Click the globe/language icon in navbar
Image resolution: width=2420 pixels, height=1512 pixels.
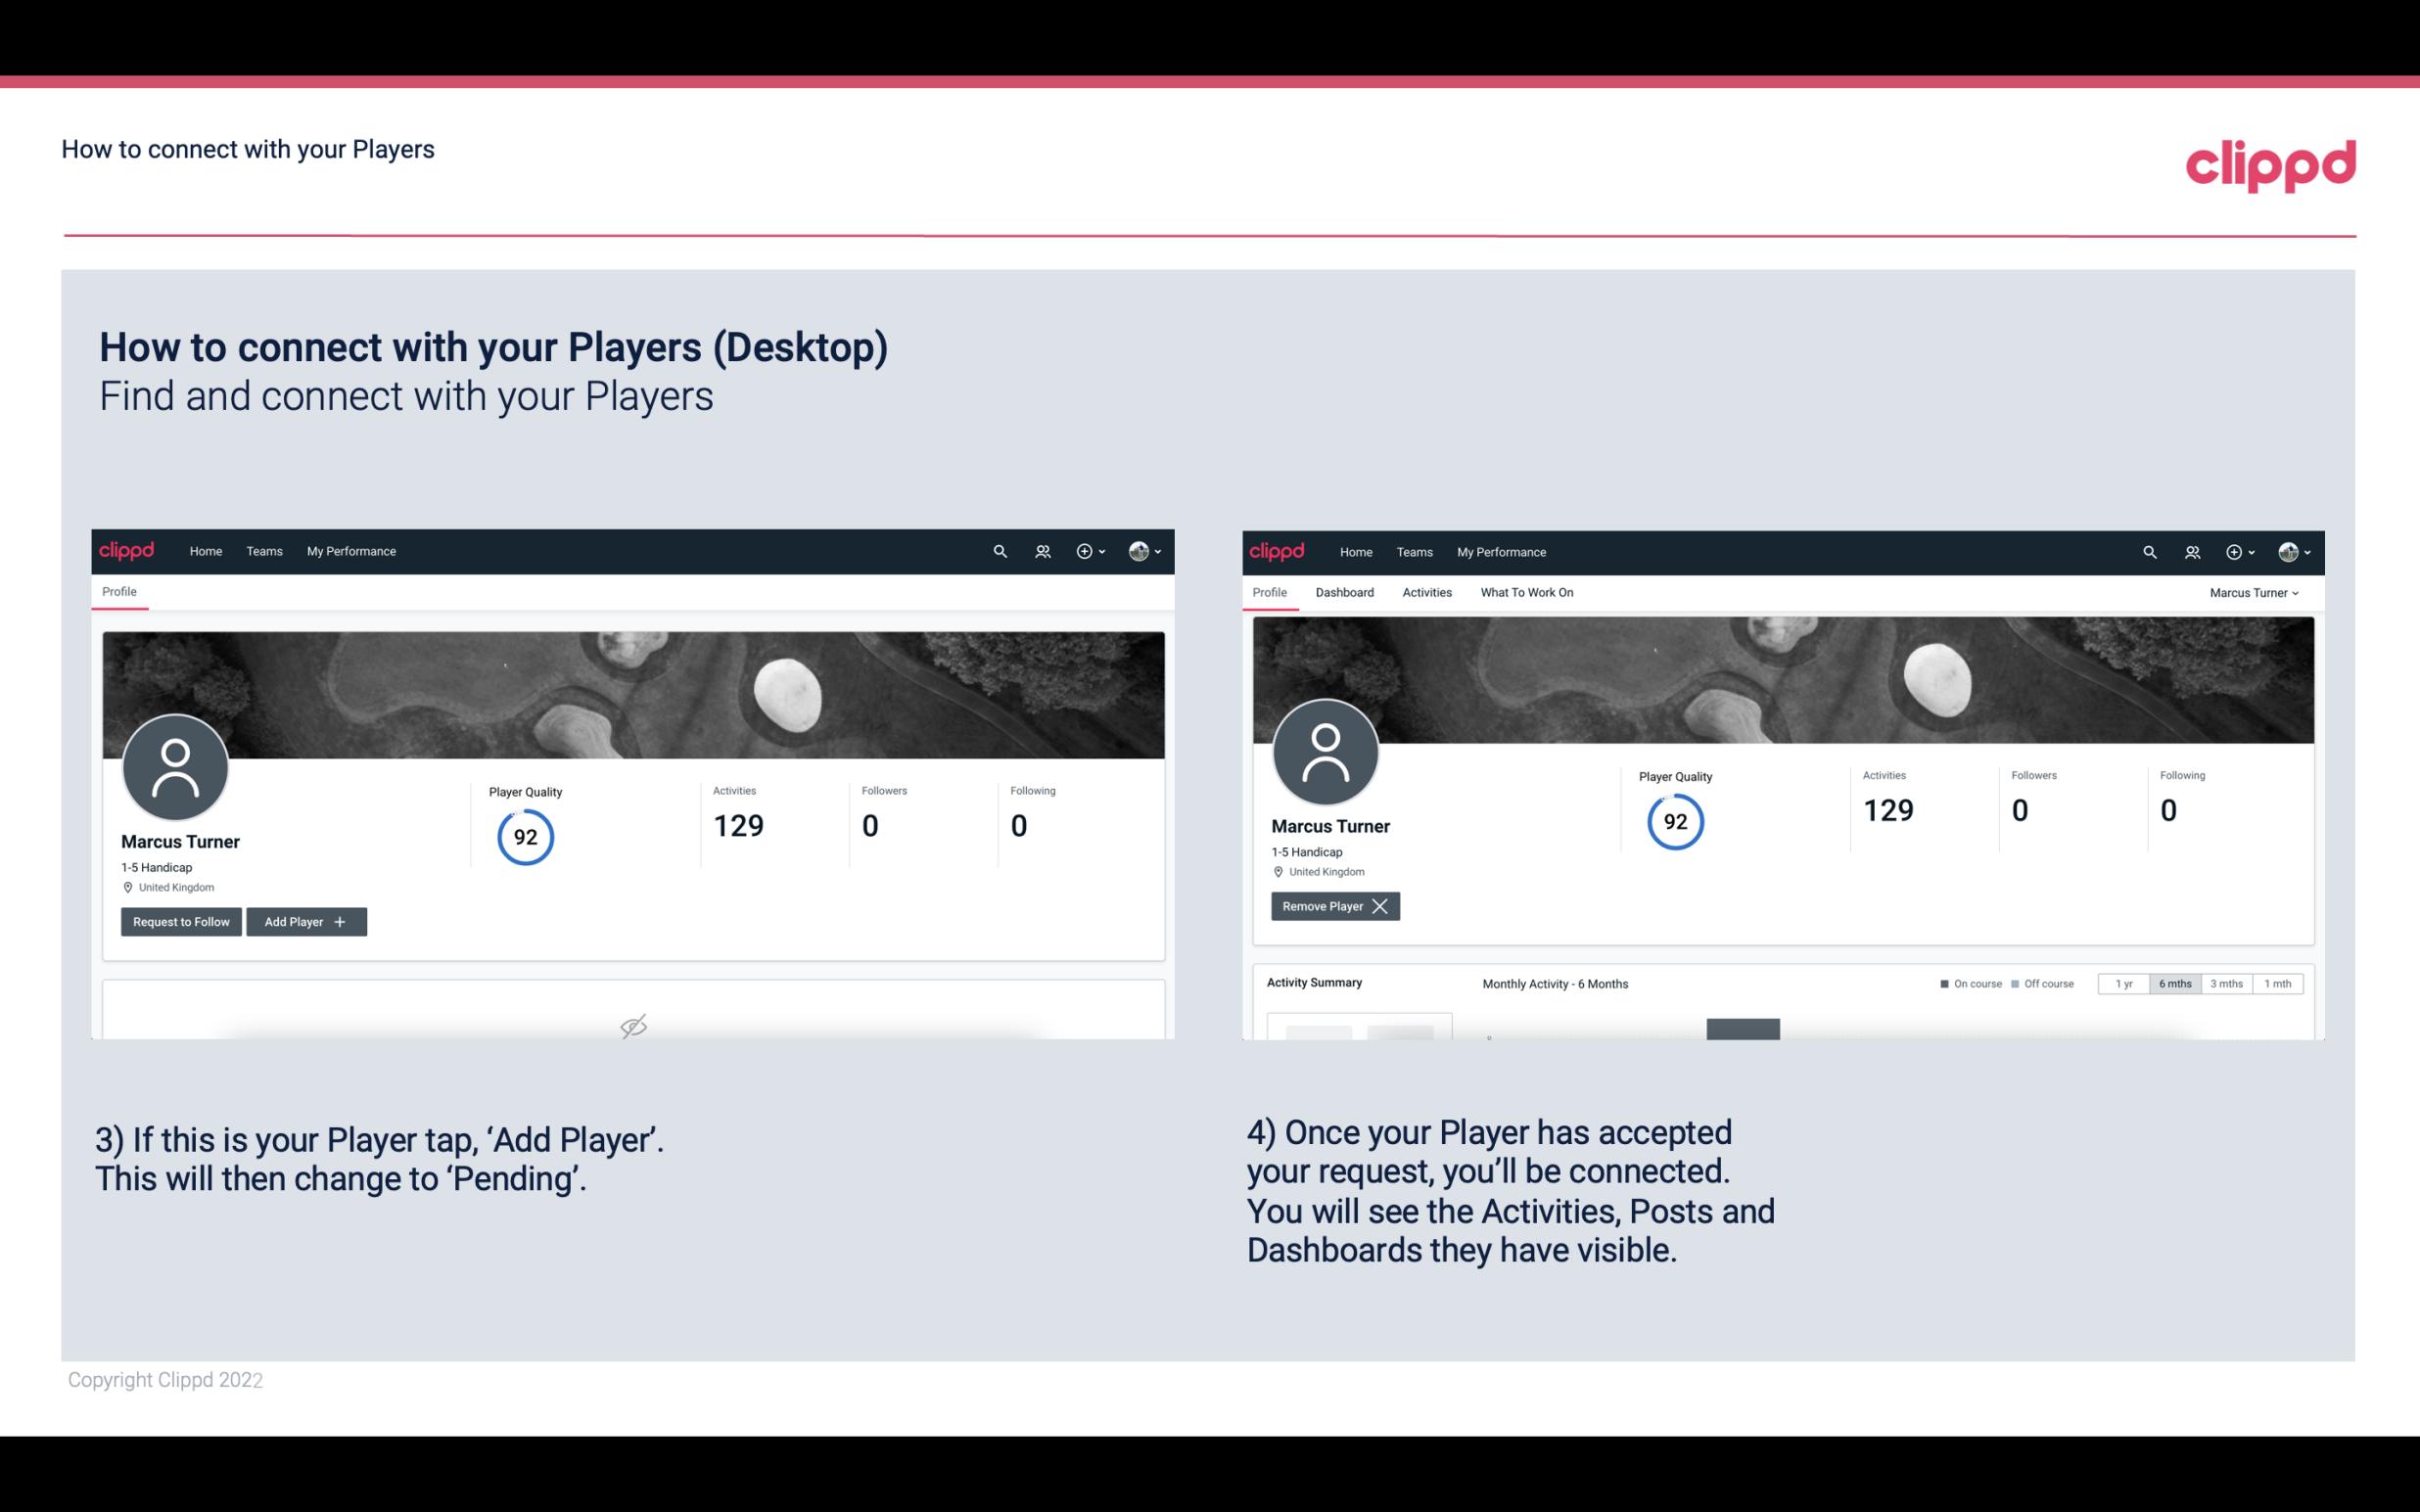[x=1138, y=550]
